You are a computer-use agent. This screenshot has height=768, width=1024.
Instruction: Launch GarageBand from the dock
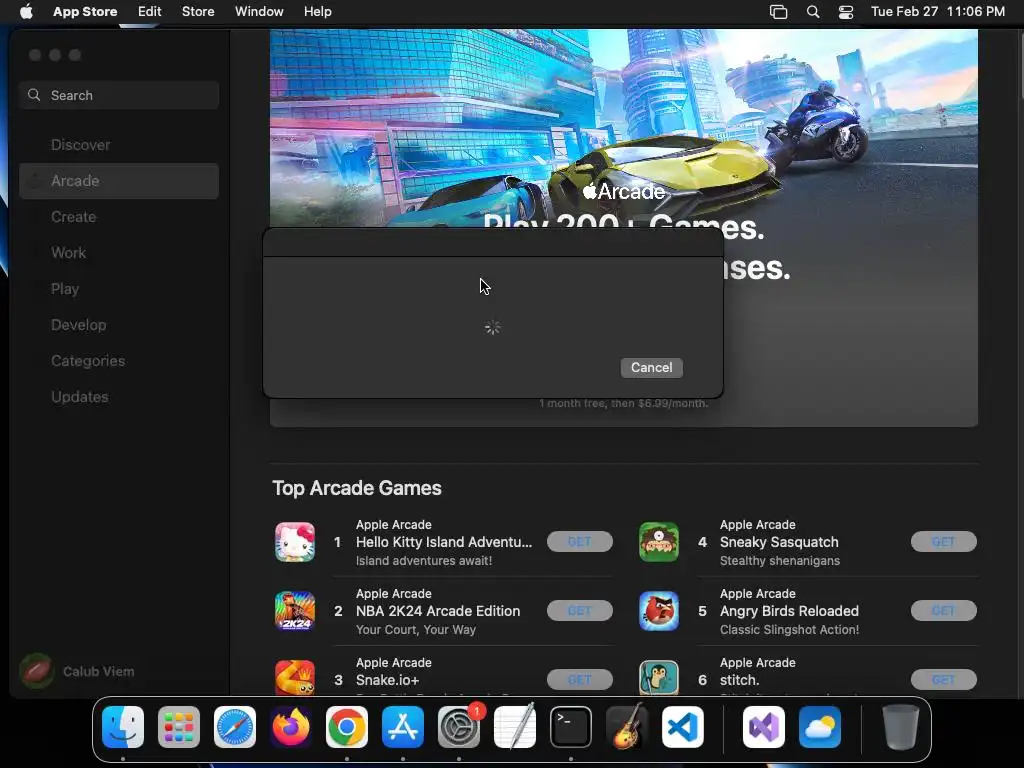pos(627,727)
